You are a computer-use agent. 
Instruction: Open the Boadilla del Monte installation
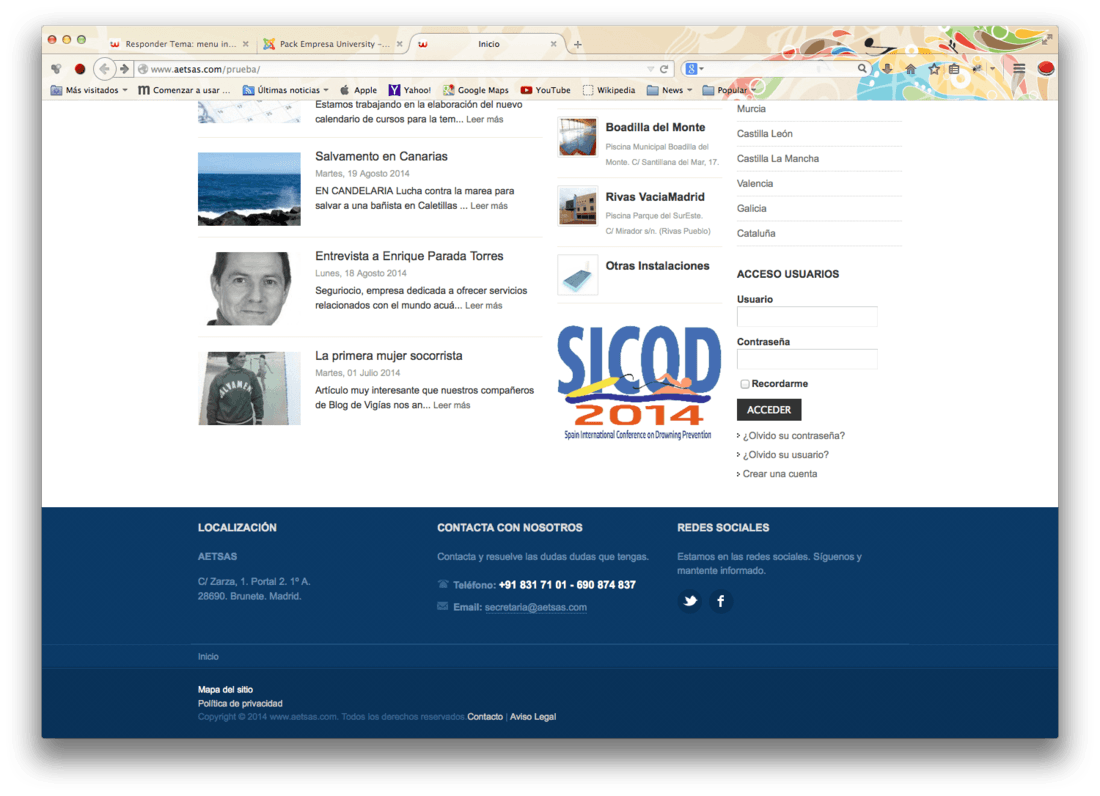[655, 127]
